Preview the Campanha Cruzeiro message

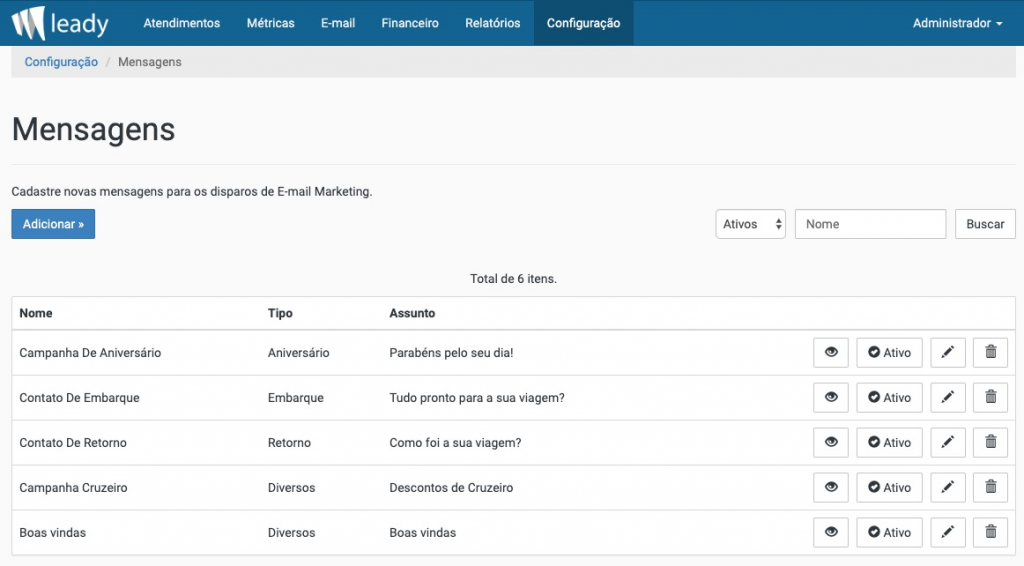(831, 488)
